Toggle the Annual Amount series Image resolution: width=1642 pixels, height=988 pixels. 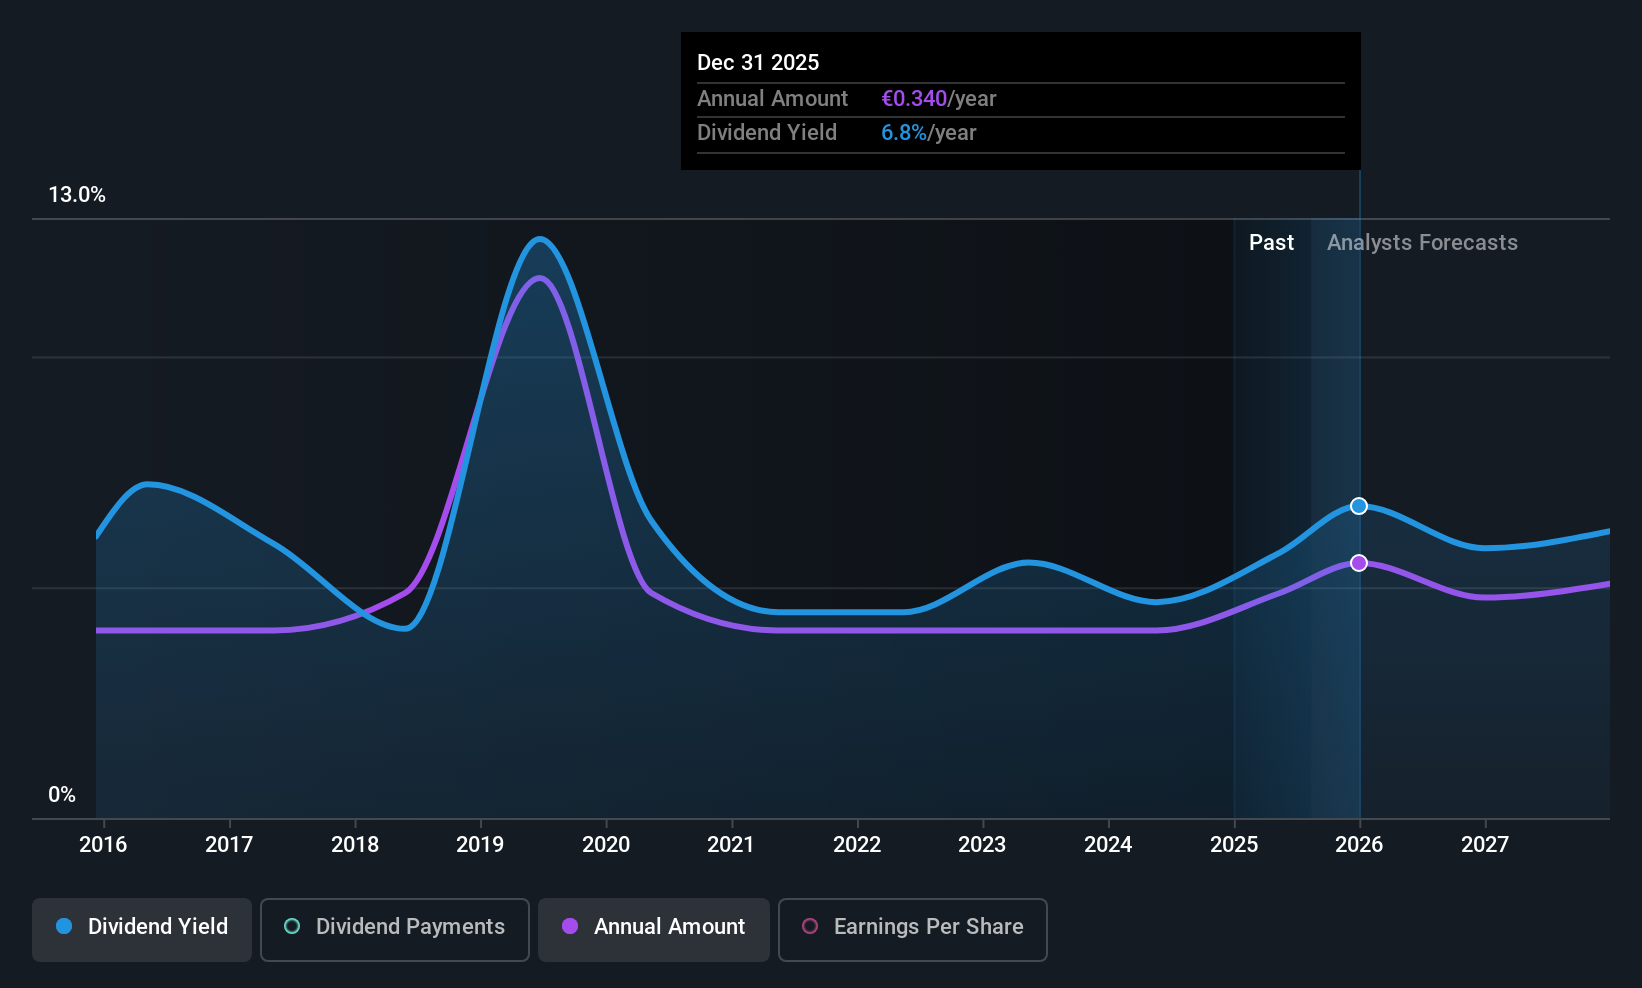(x=654, y=929)
